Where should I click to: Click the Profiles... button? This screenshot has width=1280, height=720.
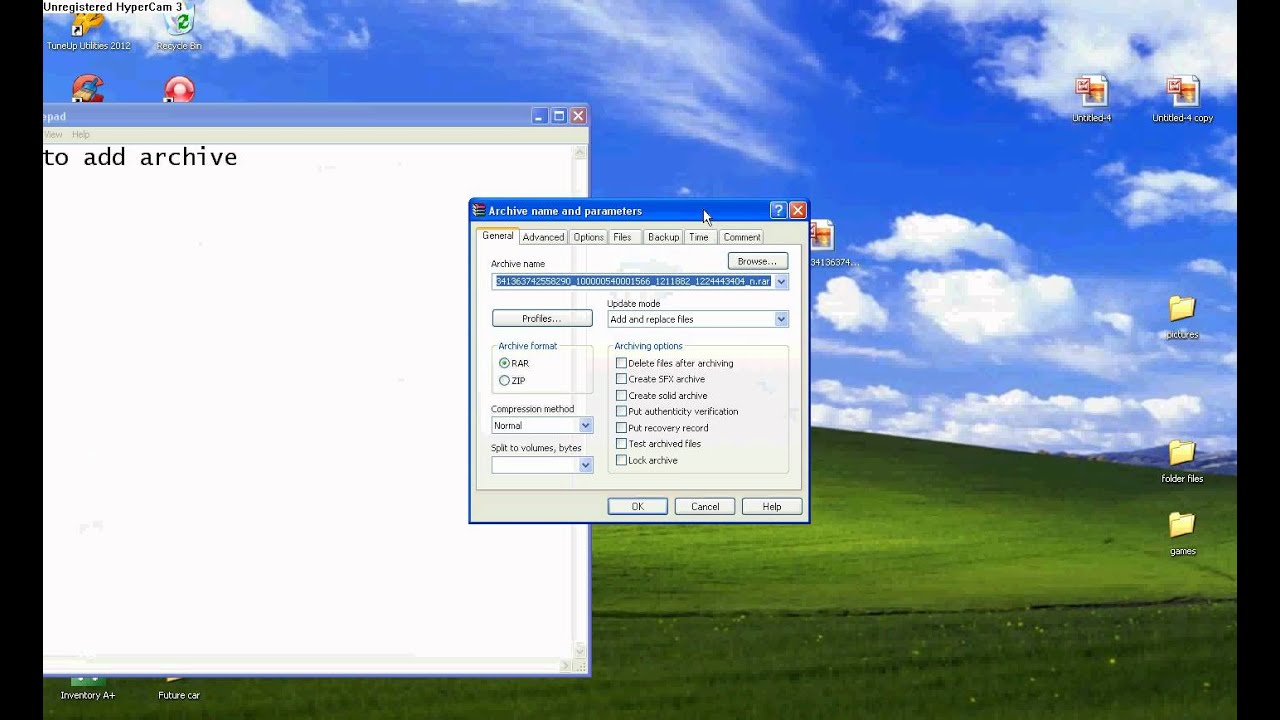pyautogui.click(x=541, y=318)
